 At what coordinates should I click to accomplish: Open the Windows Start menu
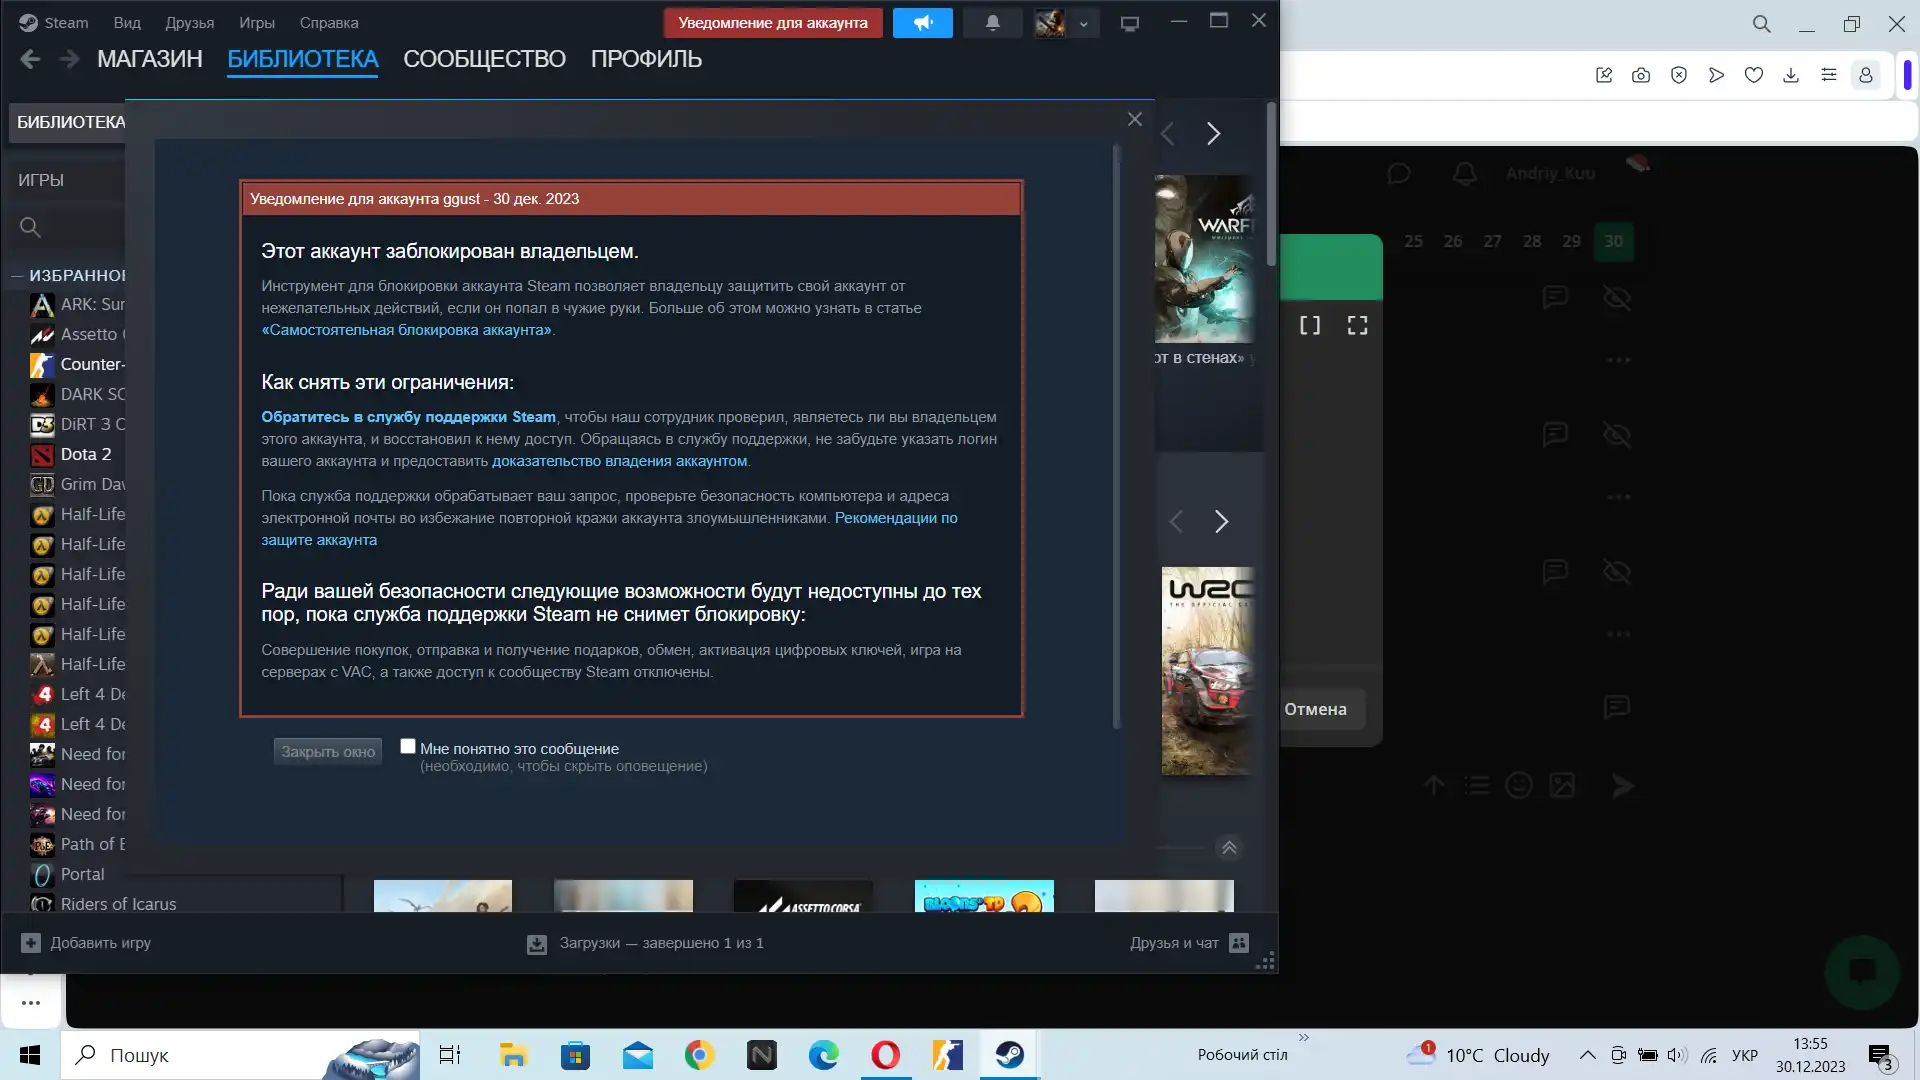(30, 1055)
